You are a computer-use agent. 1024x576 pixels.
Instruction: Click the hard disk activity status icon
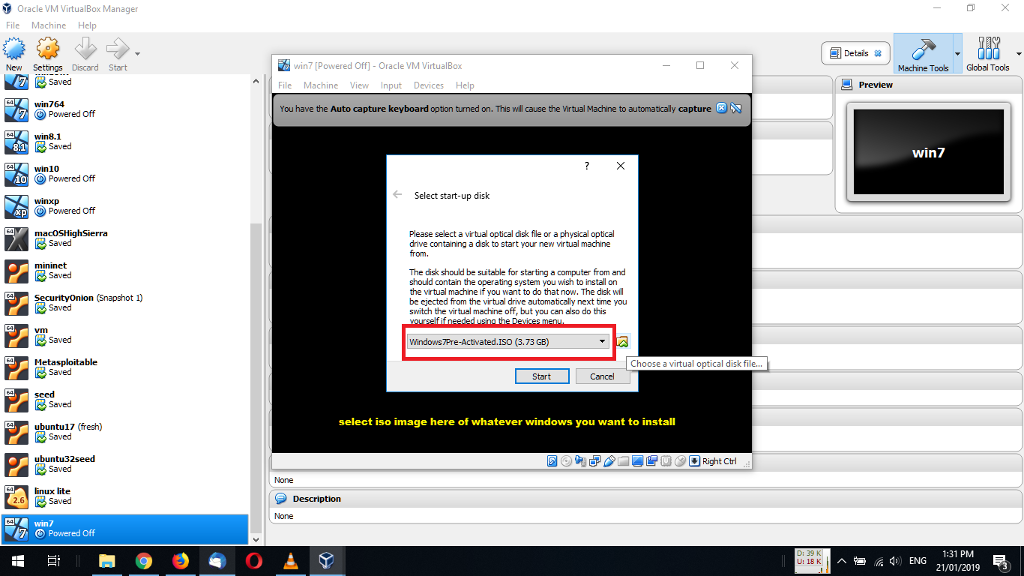(552, 461)
